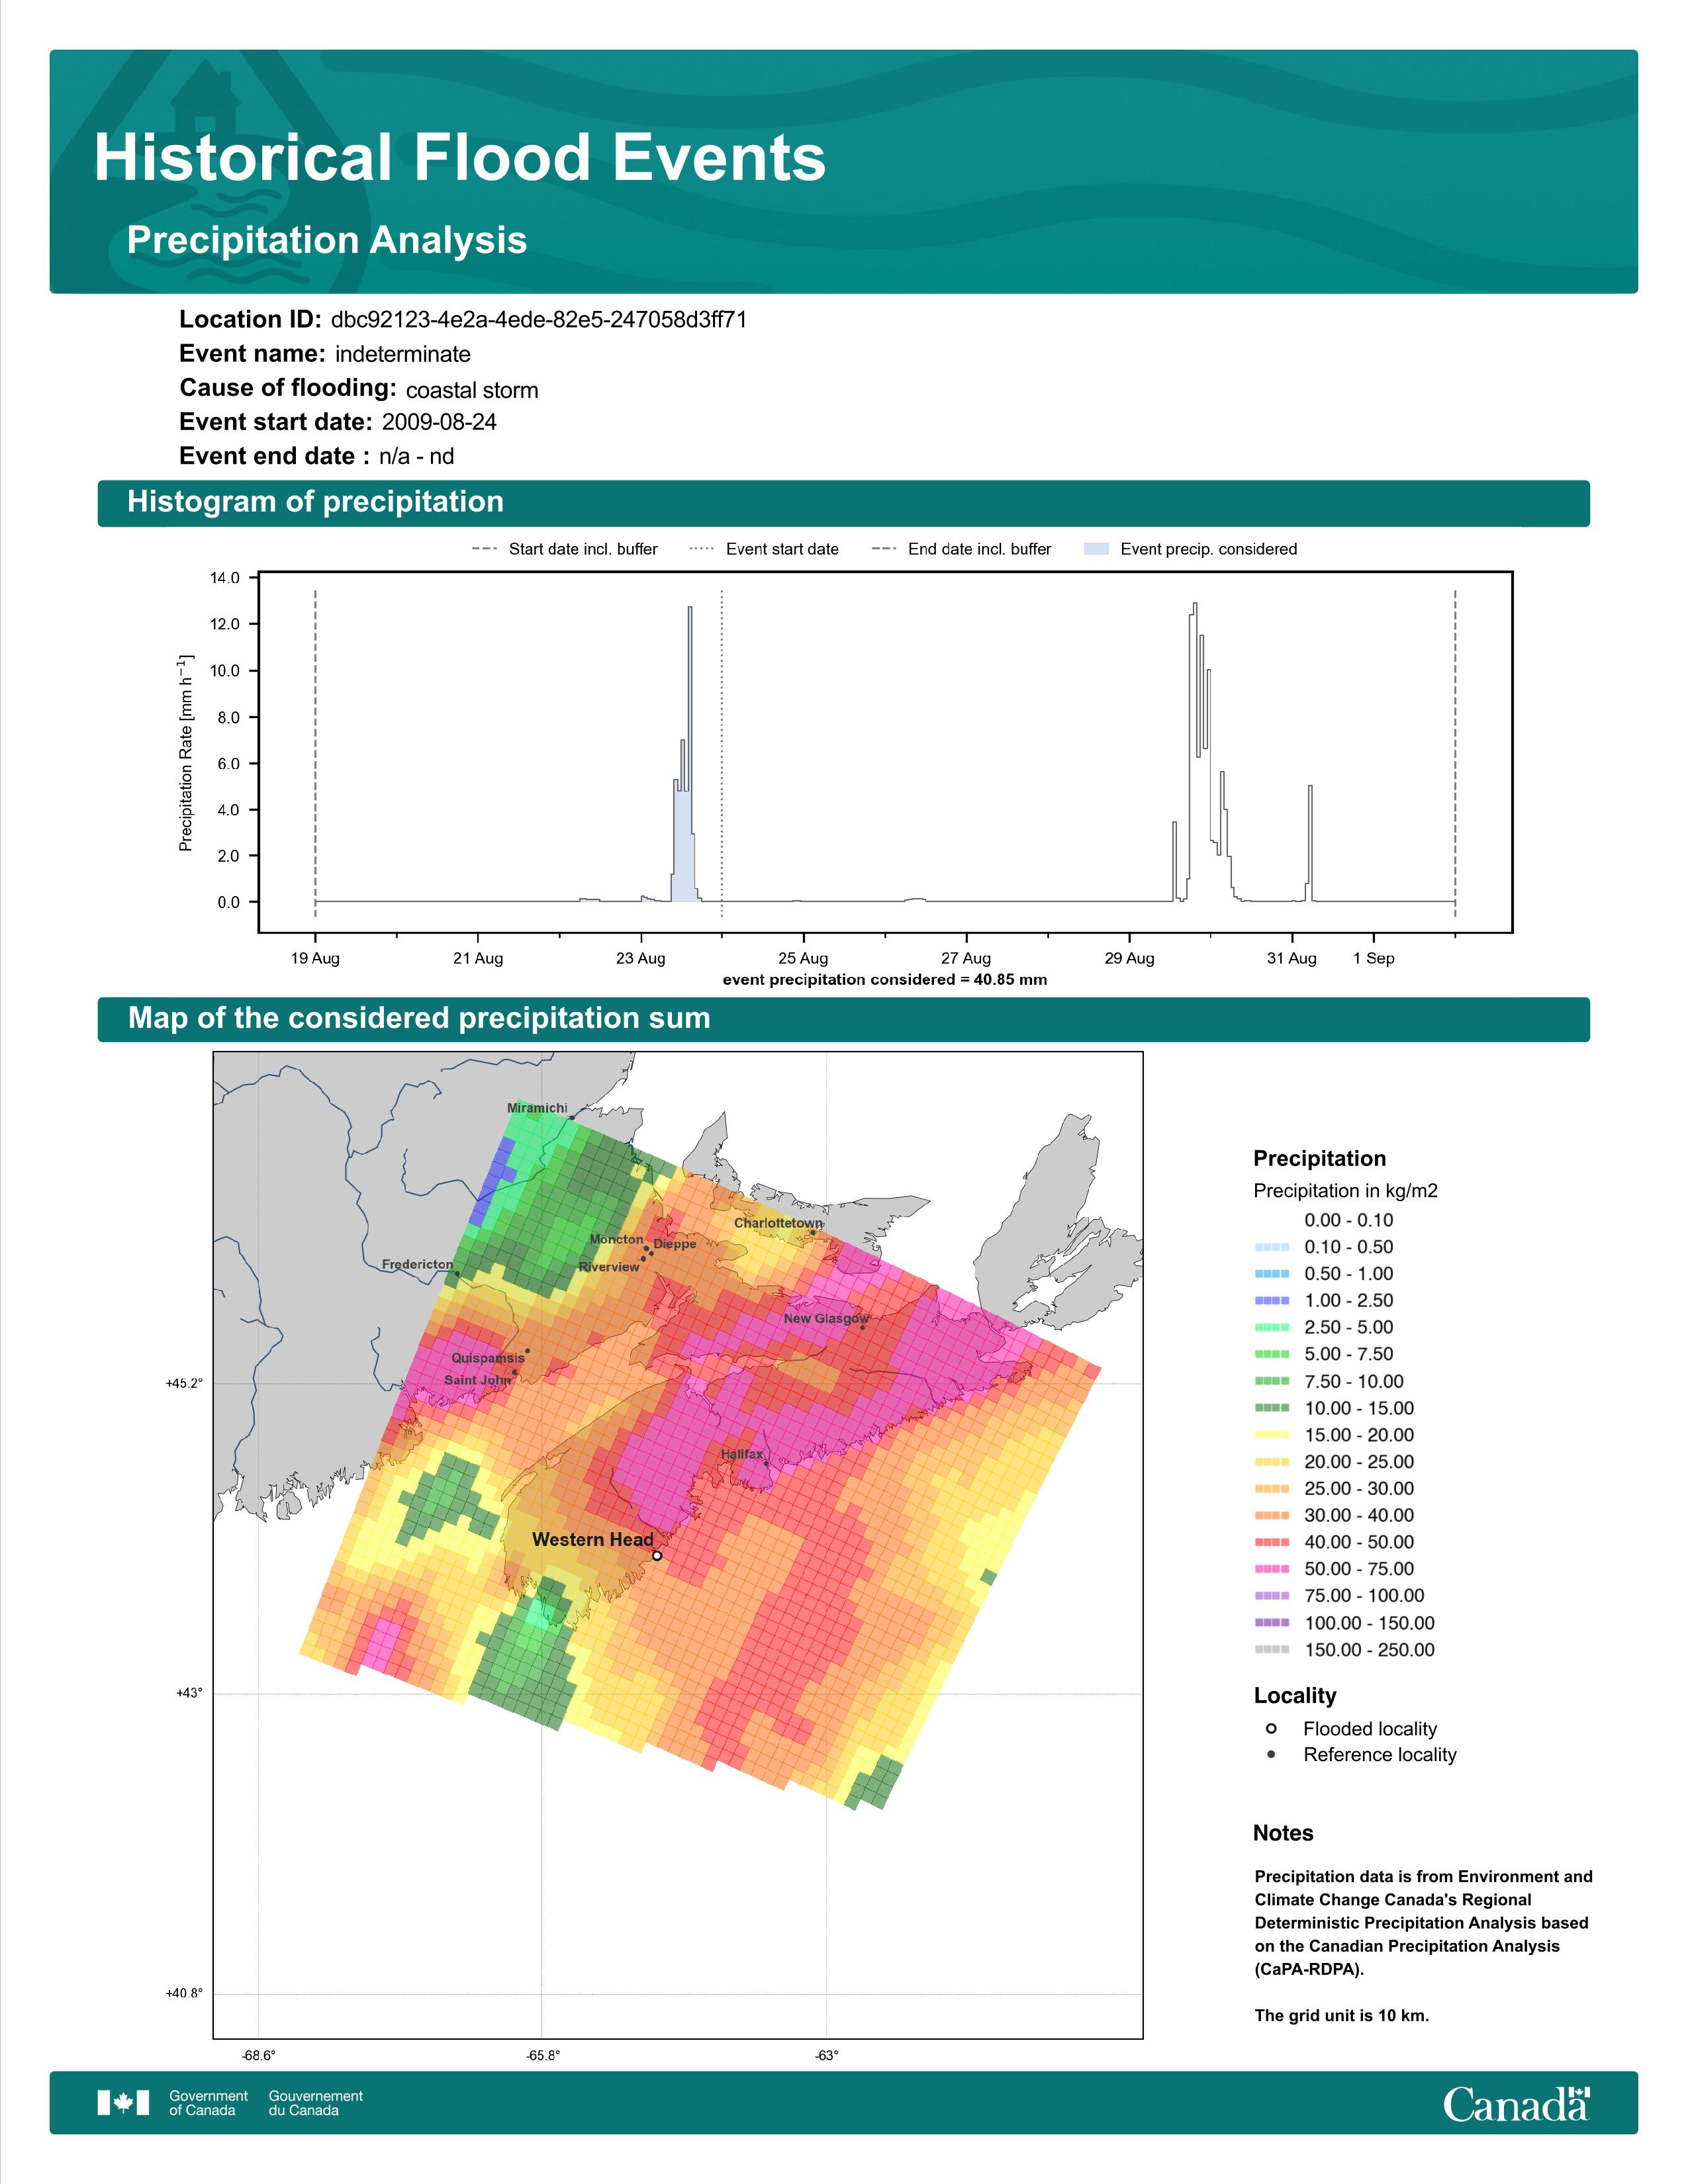Click the Precipitation in kg/m2 legend subtitle
Screen dimensions: 1688x2184
tap(1345, 1191)
